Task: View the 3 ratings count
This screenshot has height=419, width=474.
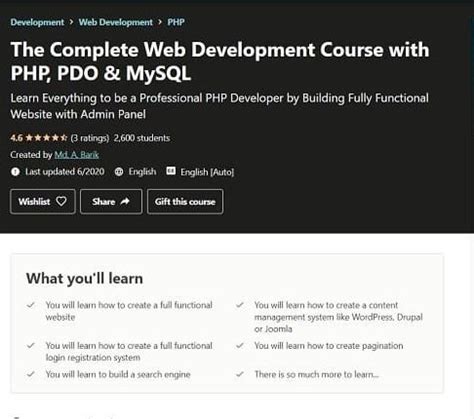Action: [90, 138]
